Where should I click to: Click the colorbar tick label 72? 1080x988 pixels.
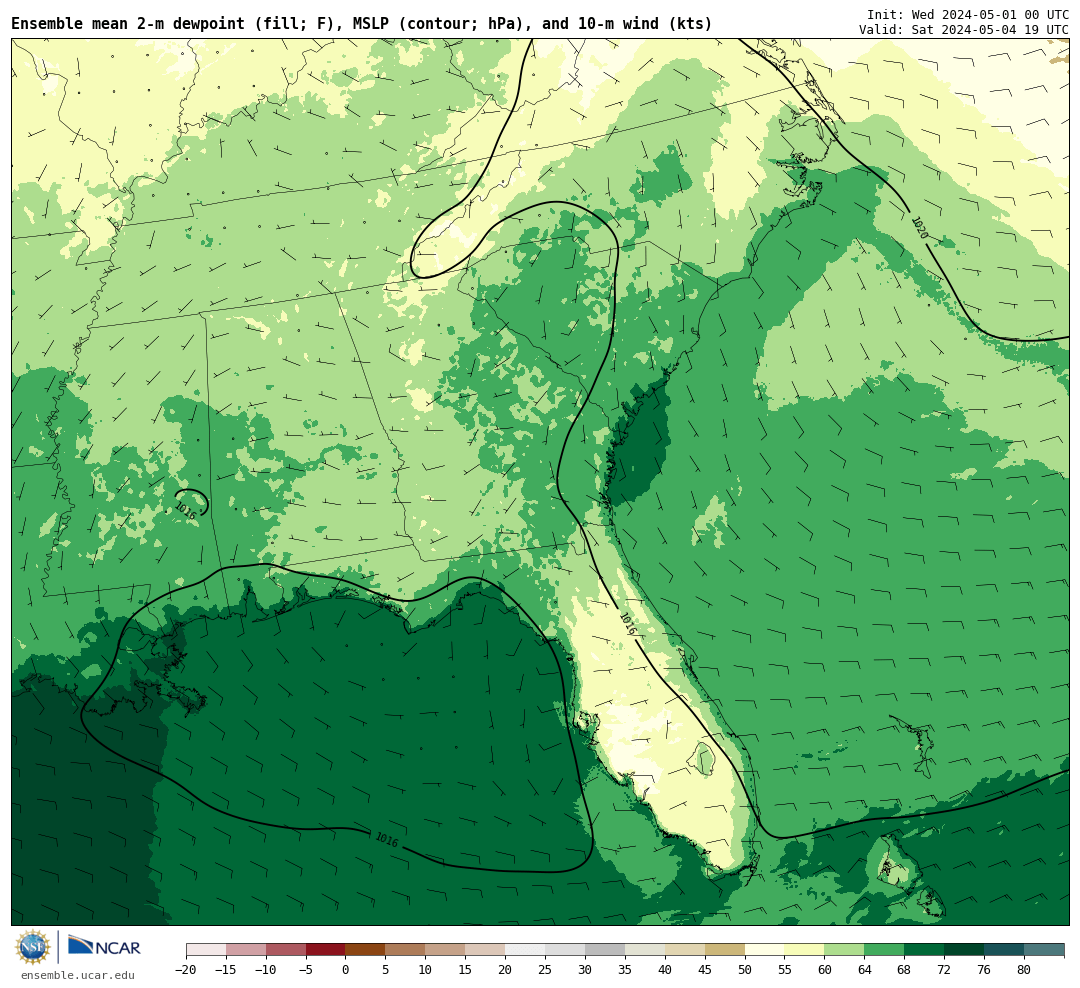point(944,969)
